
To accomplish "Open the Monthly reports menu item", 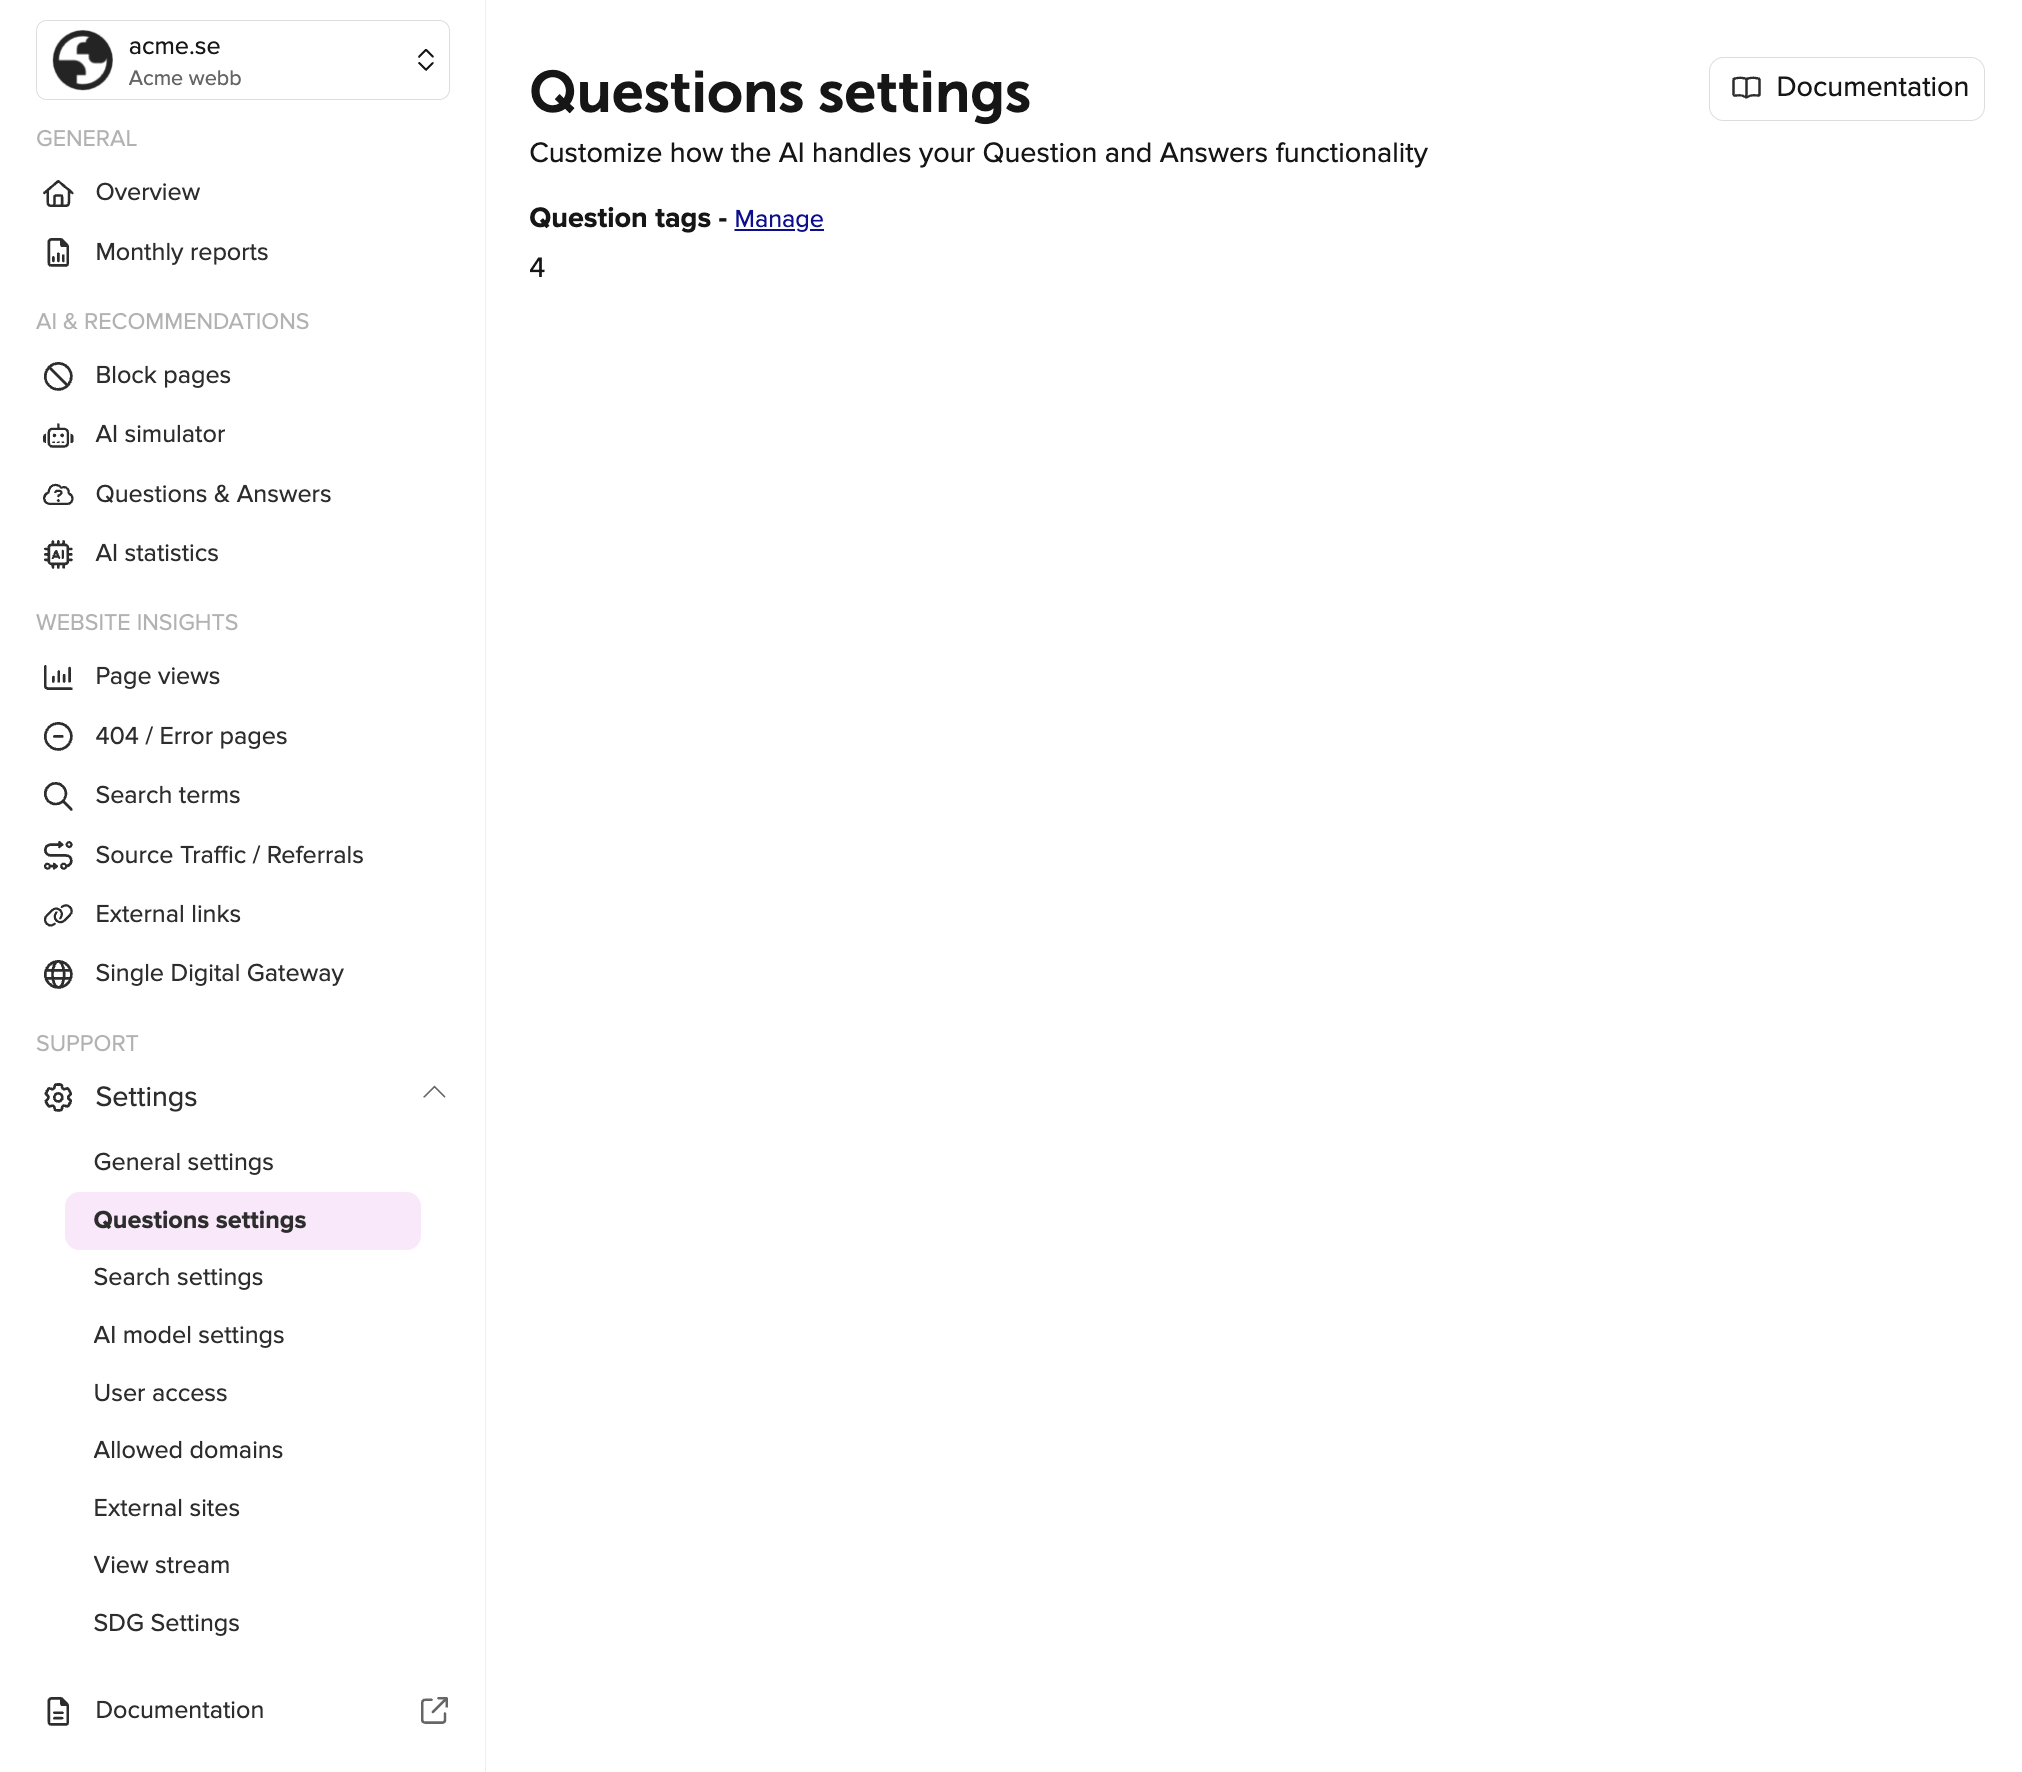I will click(x=181, y=252).
